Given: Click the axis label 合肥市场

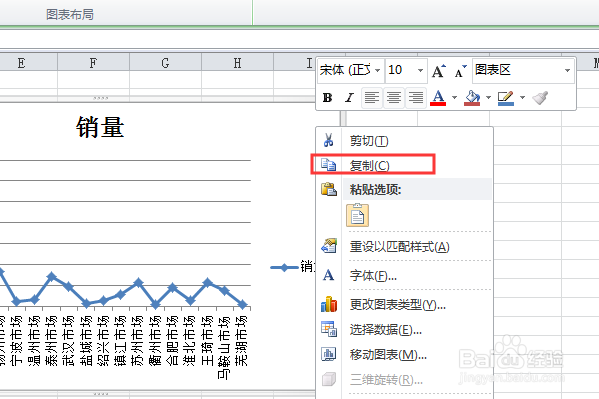Looking at the screenshot, I should (172, 341).
